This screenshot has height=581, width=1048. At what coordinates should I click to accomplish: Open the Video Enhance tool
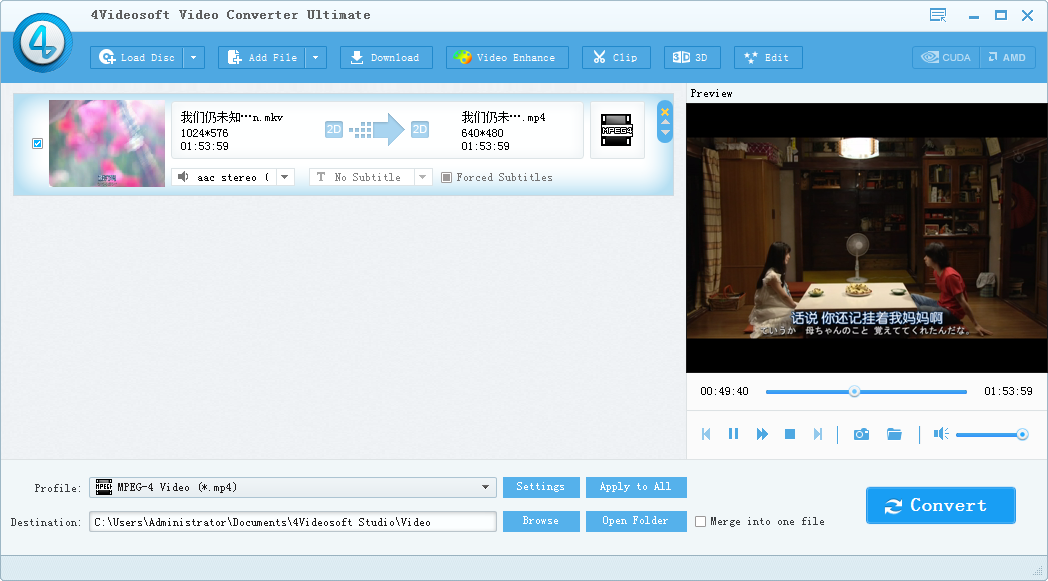point(507,58)
